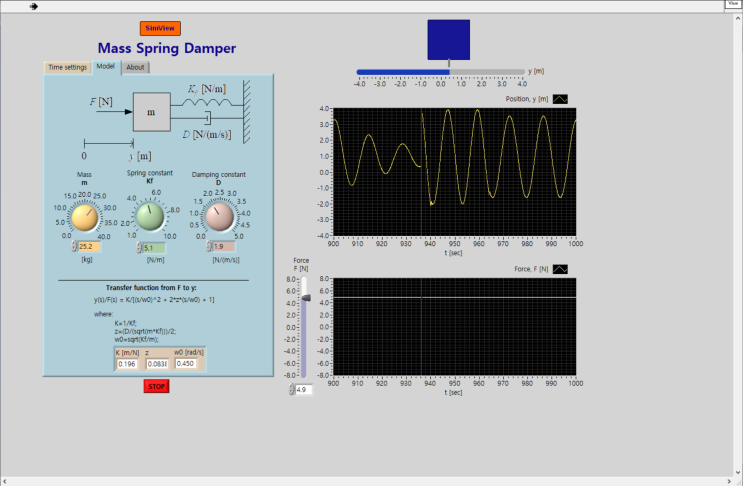This screenshot has height=486, width=743.
Task: Click the Force F vertical slider handle
Action: tap(306, 298)
